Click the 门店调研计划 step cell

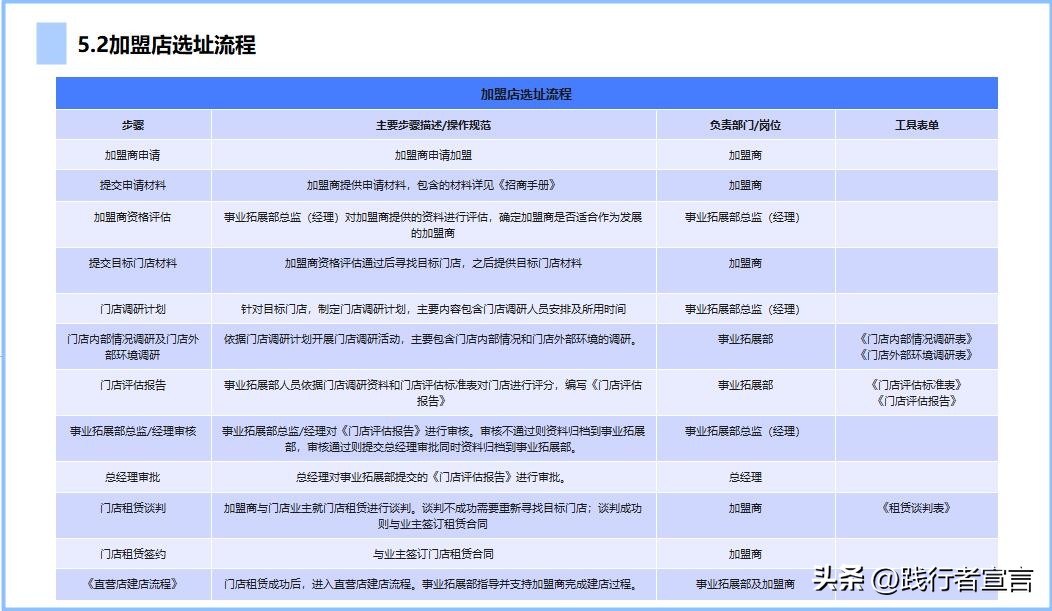click(134, 309)
